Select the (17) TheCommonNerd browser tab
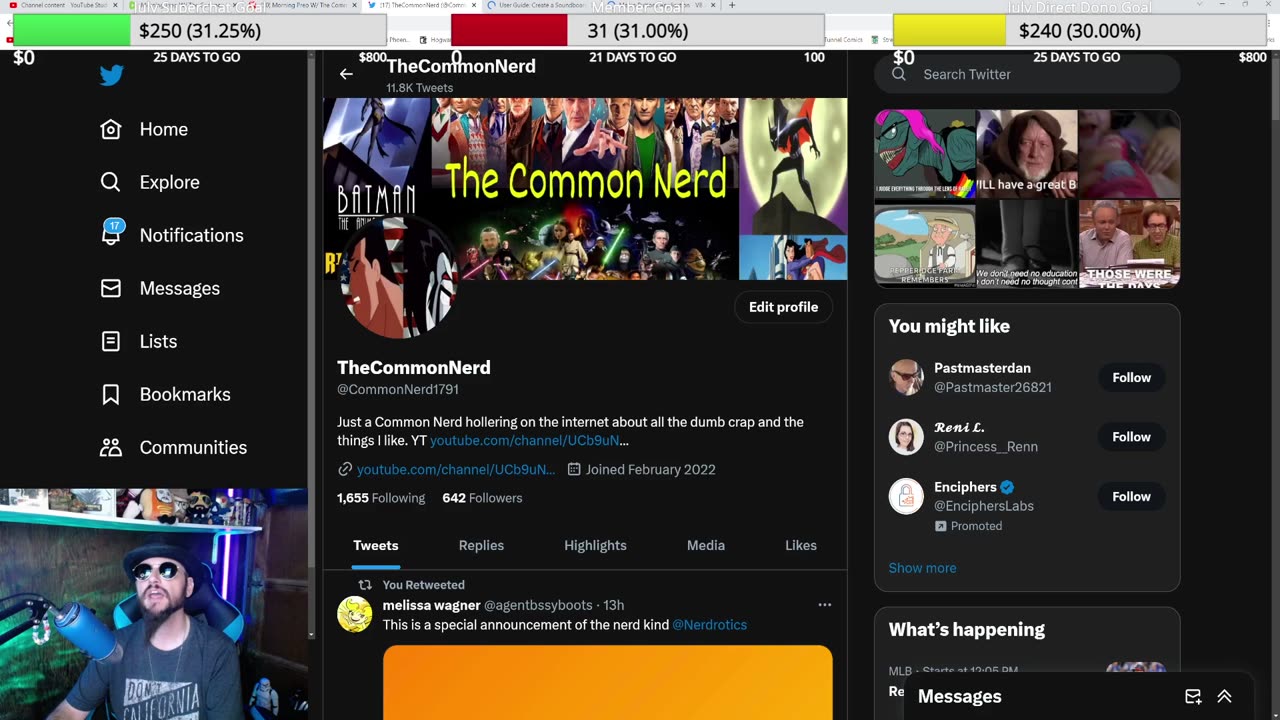Image resolution: width=1280 pixels, height=720 pixels. pos(420,5)
